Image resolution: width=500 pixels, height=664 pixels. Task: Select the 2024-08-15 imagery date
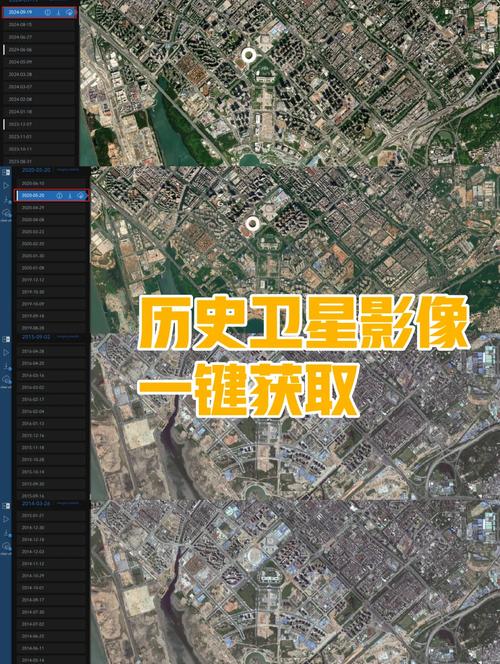[x=39, y=25]
